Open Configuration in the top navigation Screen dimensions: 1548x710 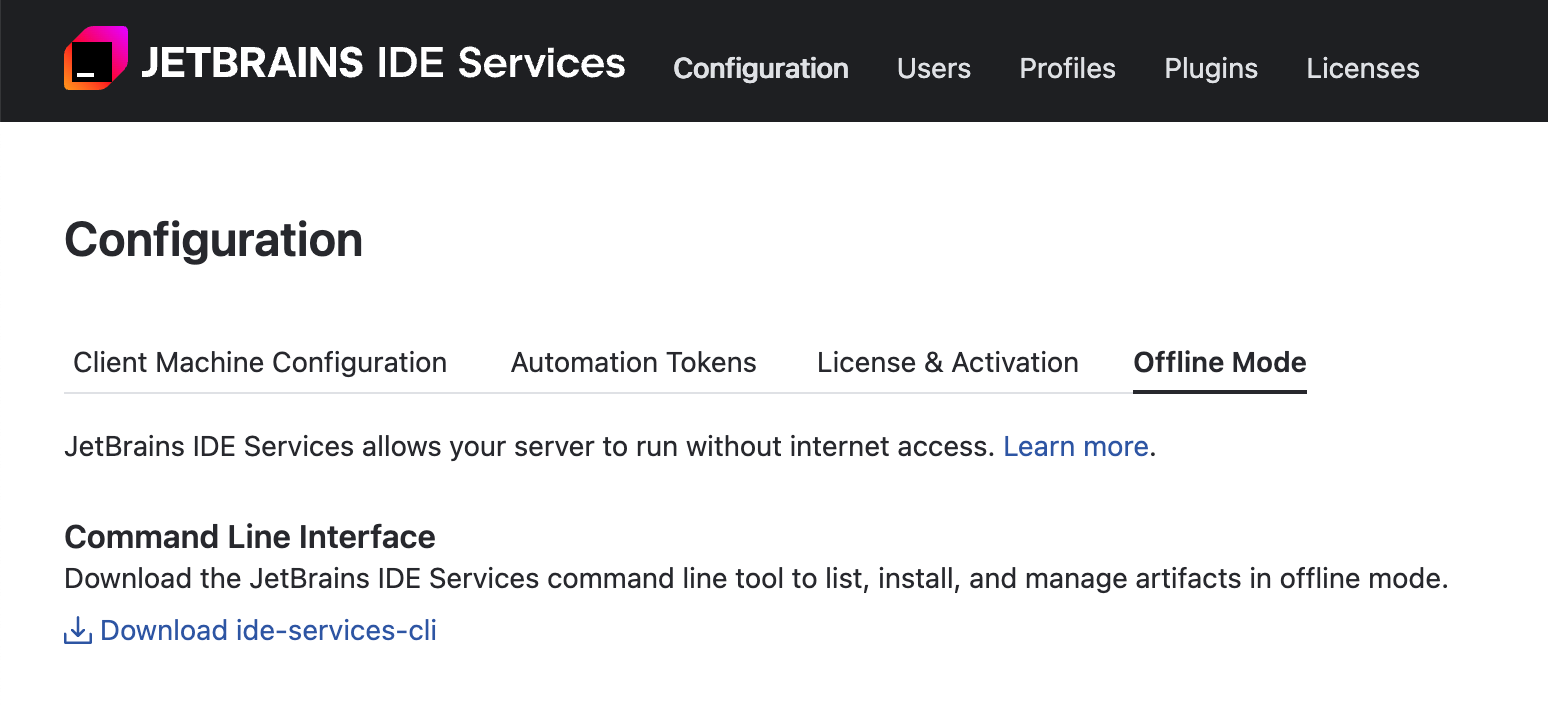760,68
